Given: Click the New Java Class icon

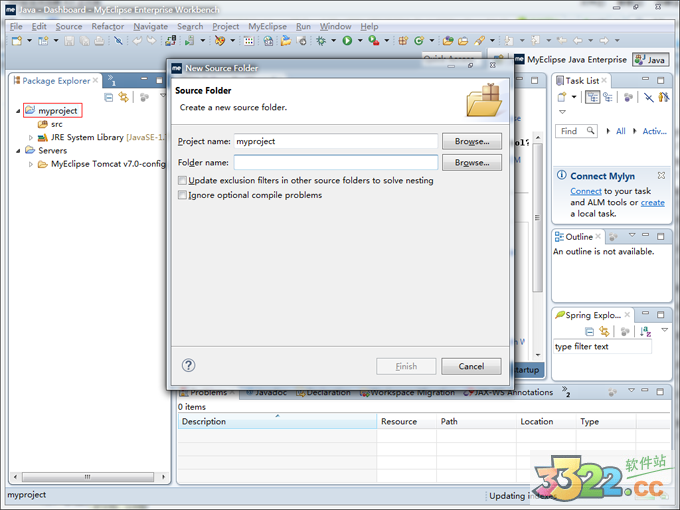Looking at the screenshot, I should click(x=419, y=41).
